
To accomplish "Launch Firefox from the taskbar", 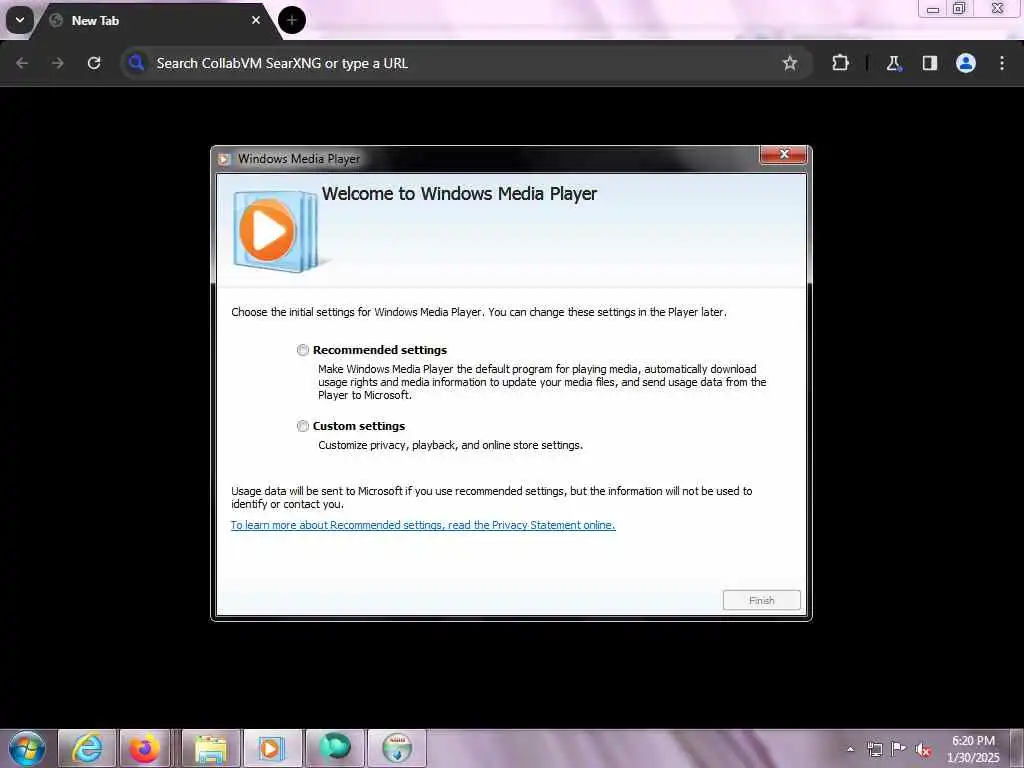I will pyautogui.click(x=144, y=748).
